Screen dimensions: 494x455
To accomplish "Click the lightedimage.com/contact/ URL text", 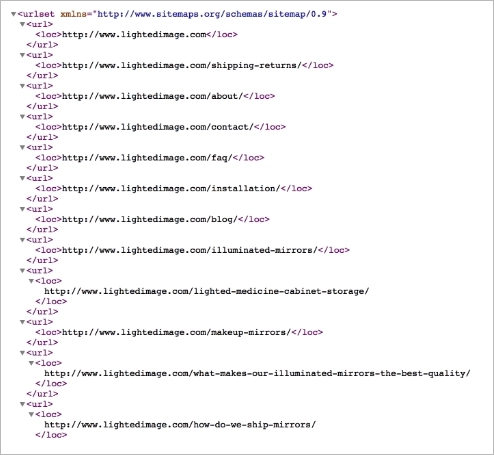I will tap(158, 127).
